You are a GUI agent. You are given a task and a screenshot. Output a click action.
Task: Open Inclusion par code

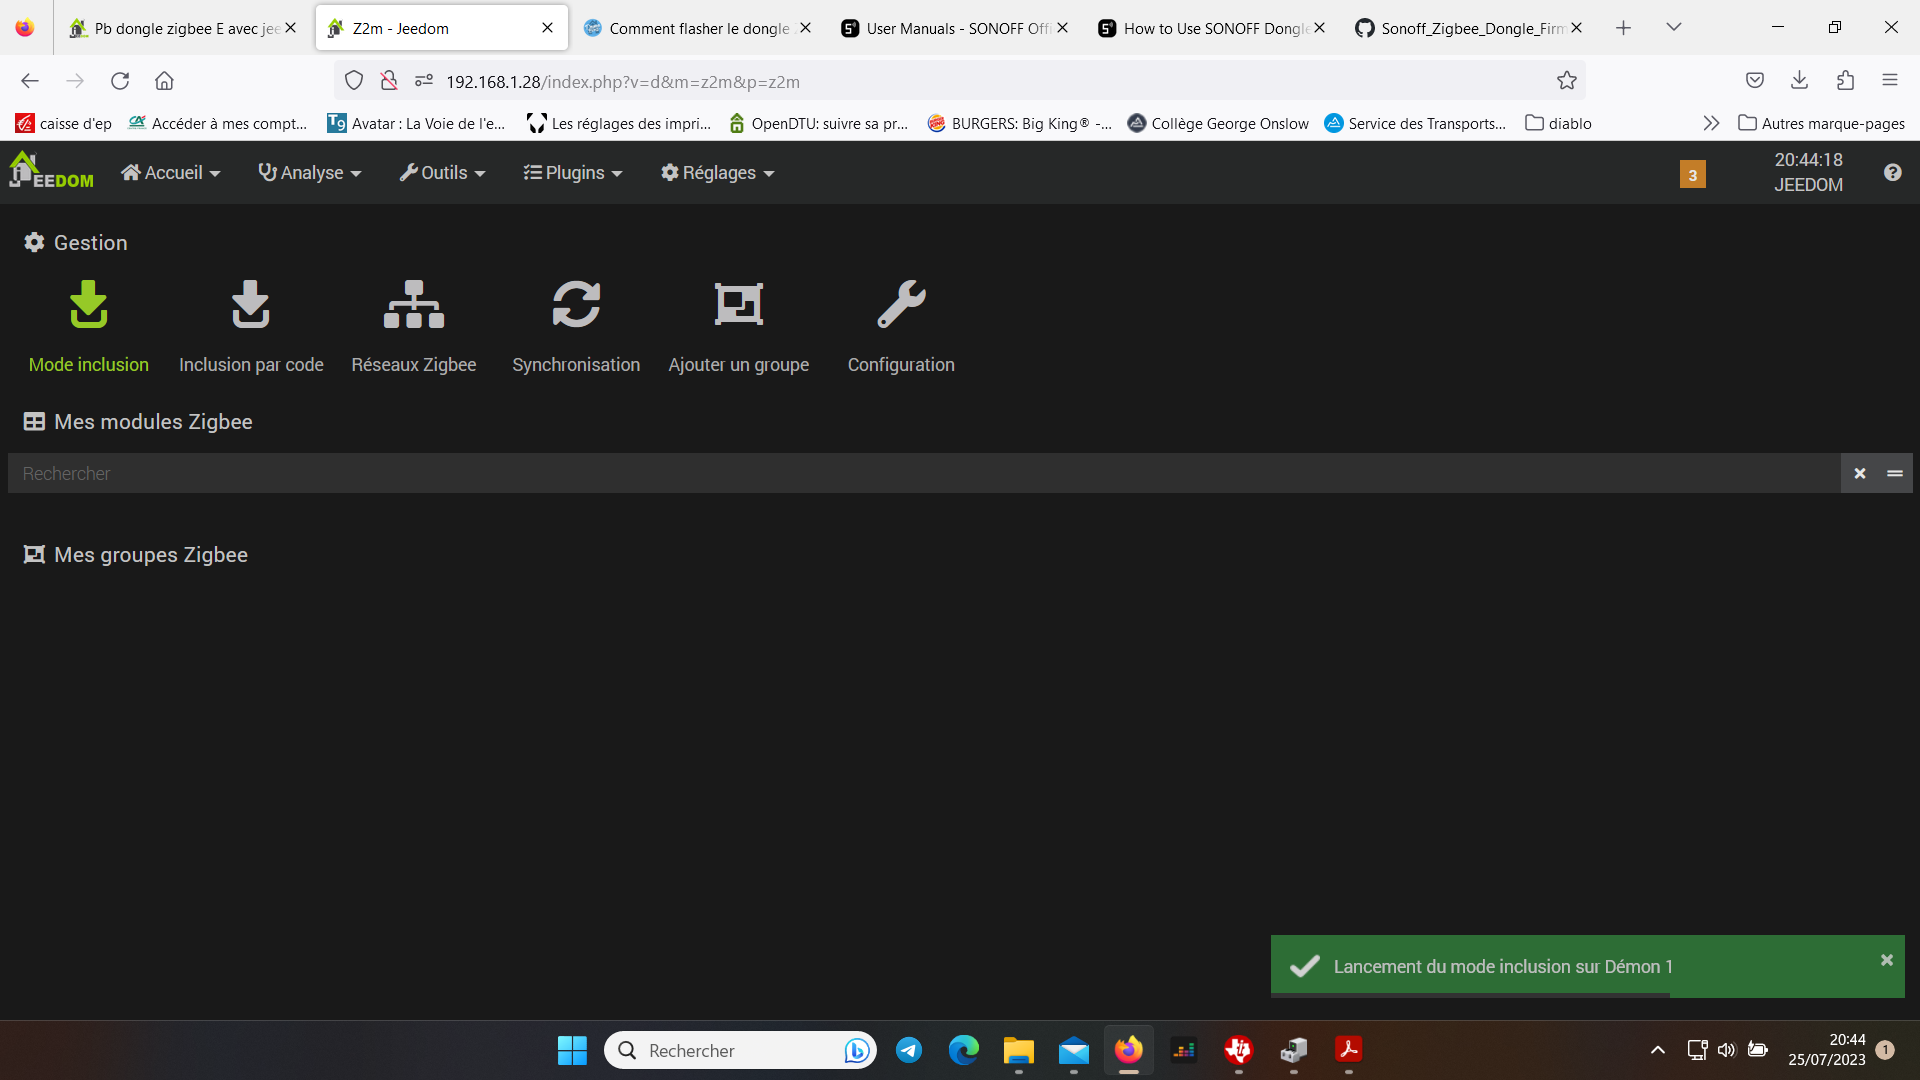(x=251, y=305)
